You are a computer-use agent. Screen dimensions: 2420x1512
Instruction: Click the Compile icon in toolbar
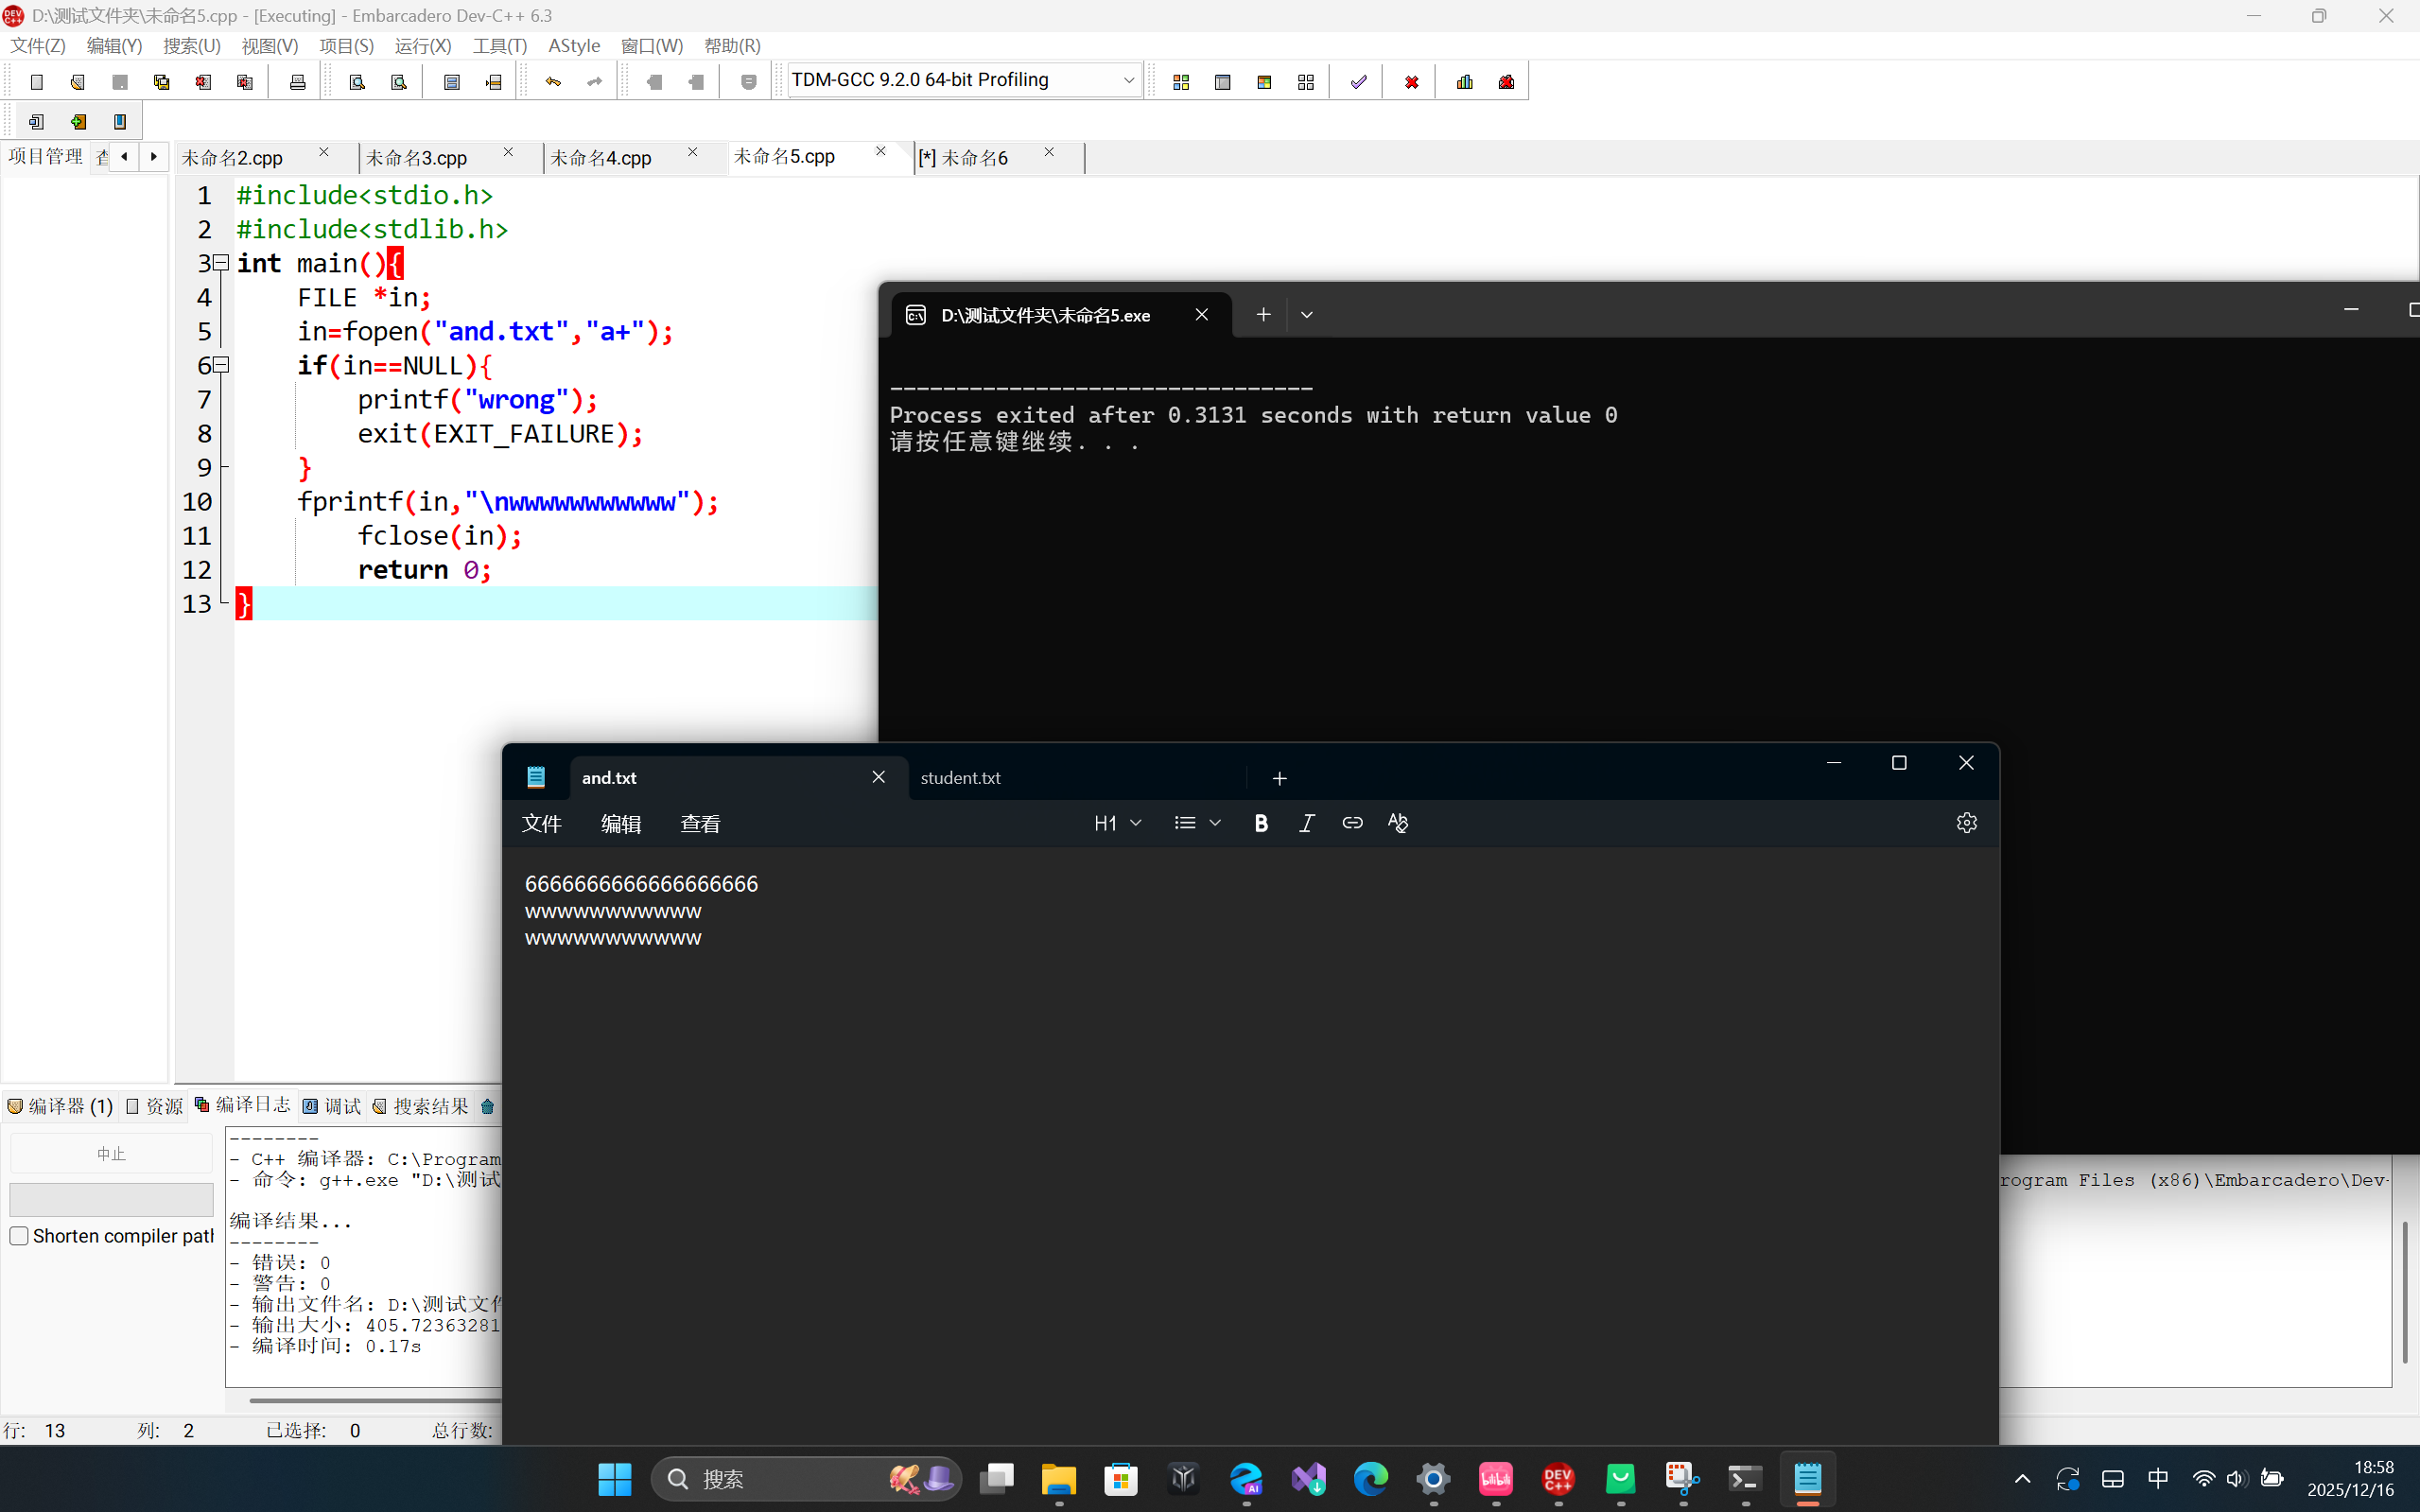pos(1181,82)
